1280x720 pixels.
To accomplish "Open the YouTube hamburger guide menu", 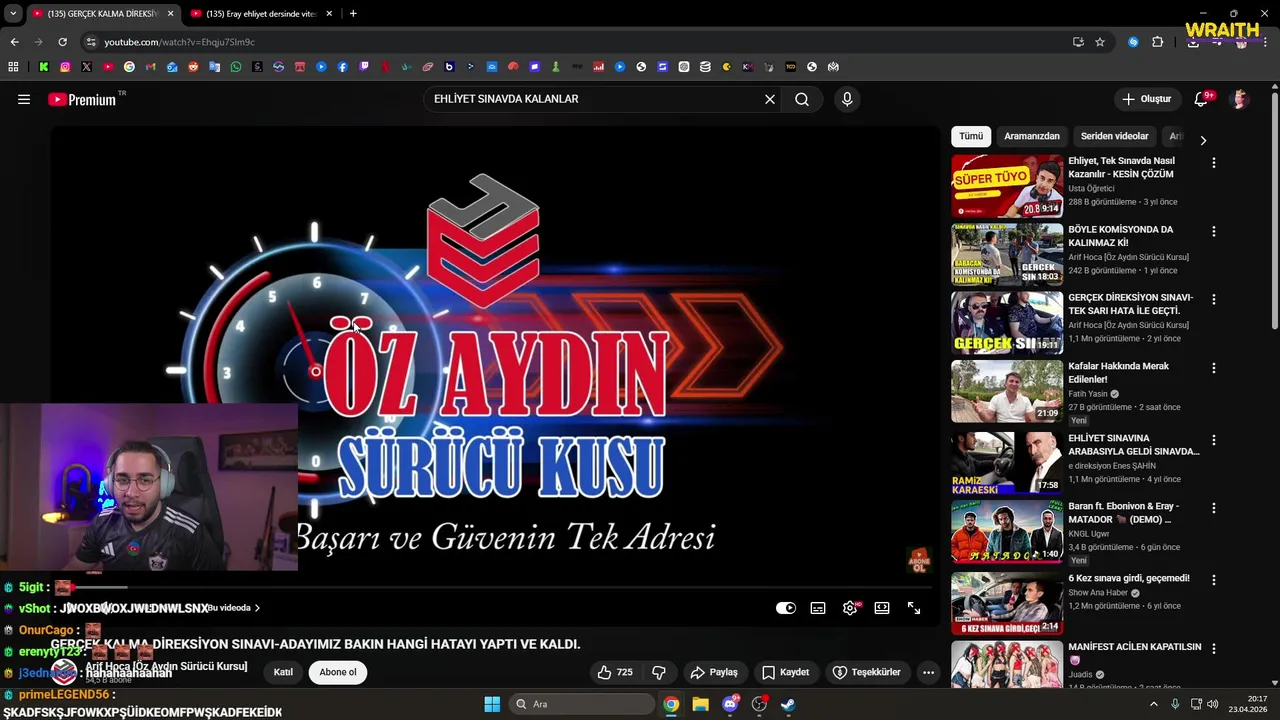I will point(24,99).
